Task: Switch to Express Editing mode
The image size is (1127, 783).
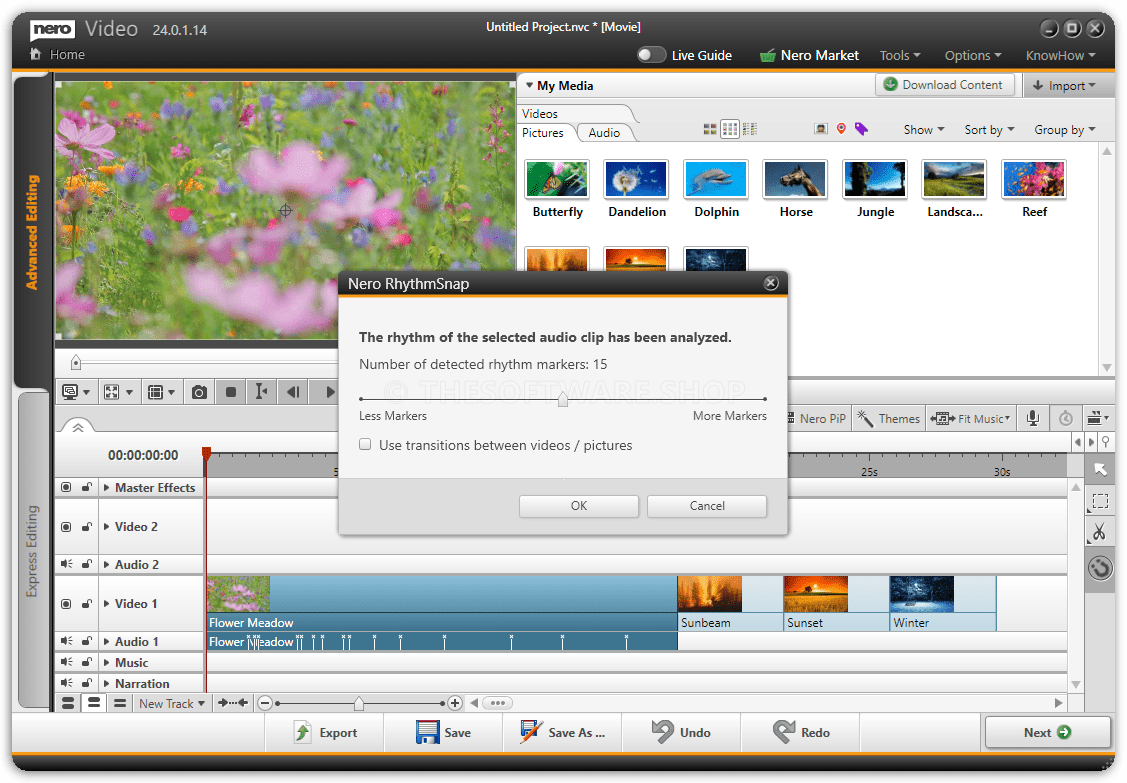Action: tap(32, 550)
